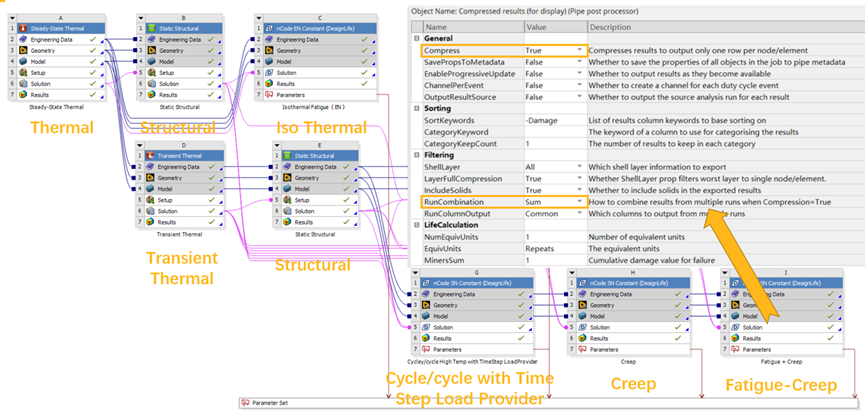865x414 pixels.
Task: Select the Setup cell icon in system E
Action: point(286,200)
